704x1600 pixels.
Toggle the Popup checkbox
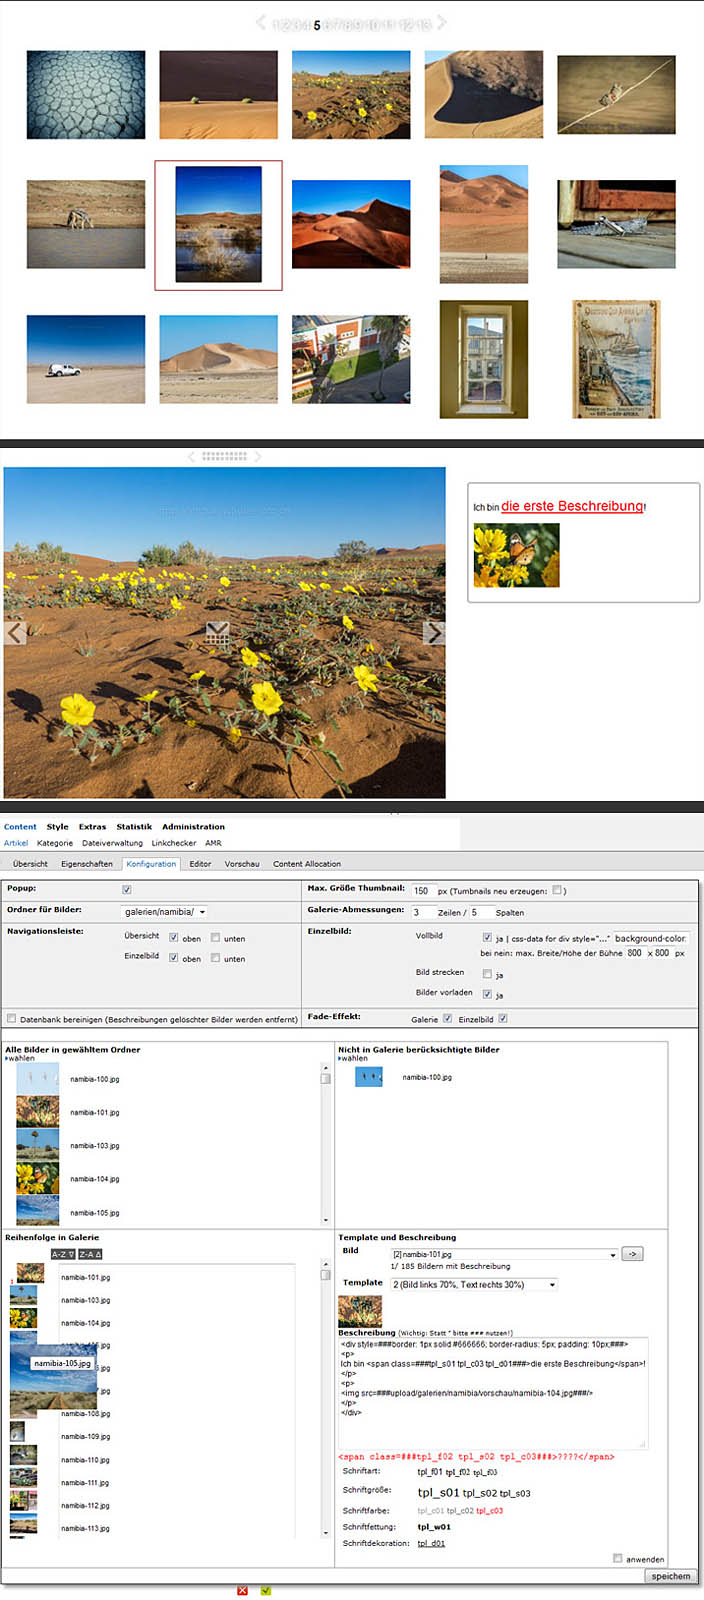(x=127, y=889)
